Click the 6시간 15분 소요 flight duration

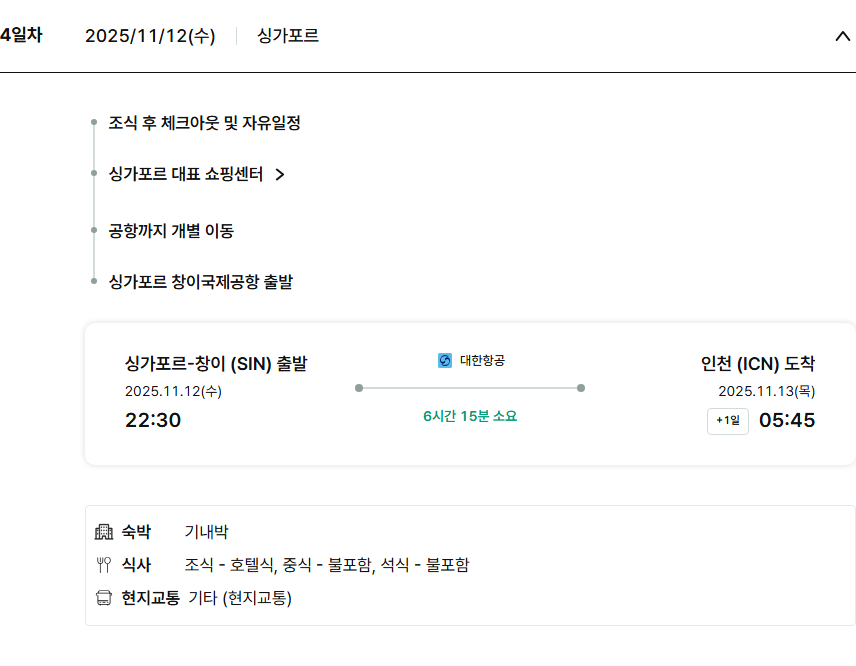click(x=470, y=416)
